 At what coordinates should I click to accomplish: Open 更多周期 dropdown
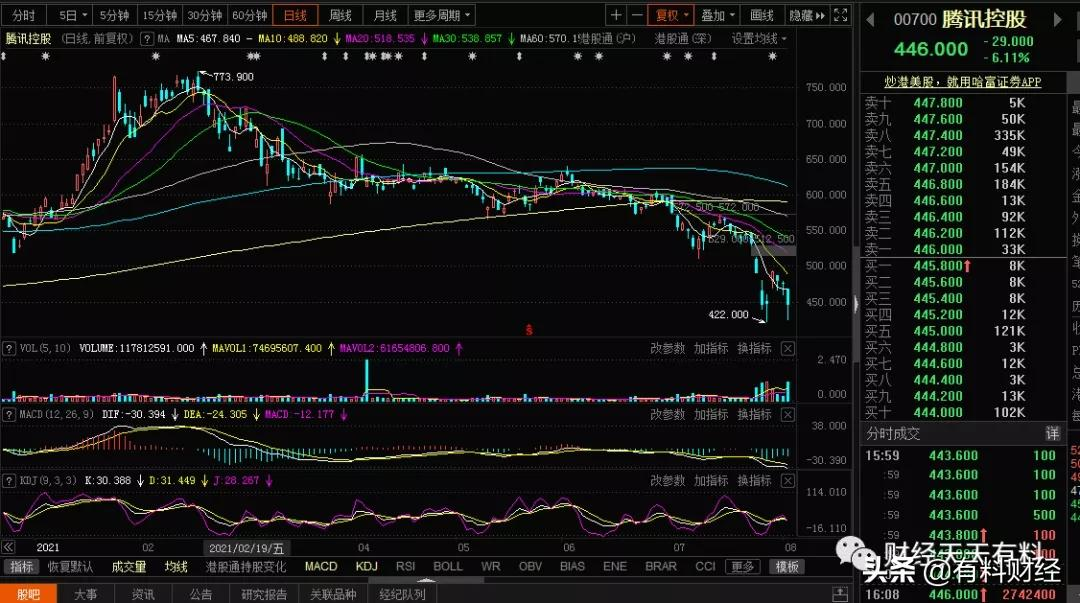pos(442,15)
